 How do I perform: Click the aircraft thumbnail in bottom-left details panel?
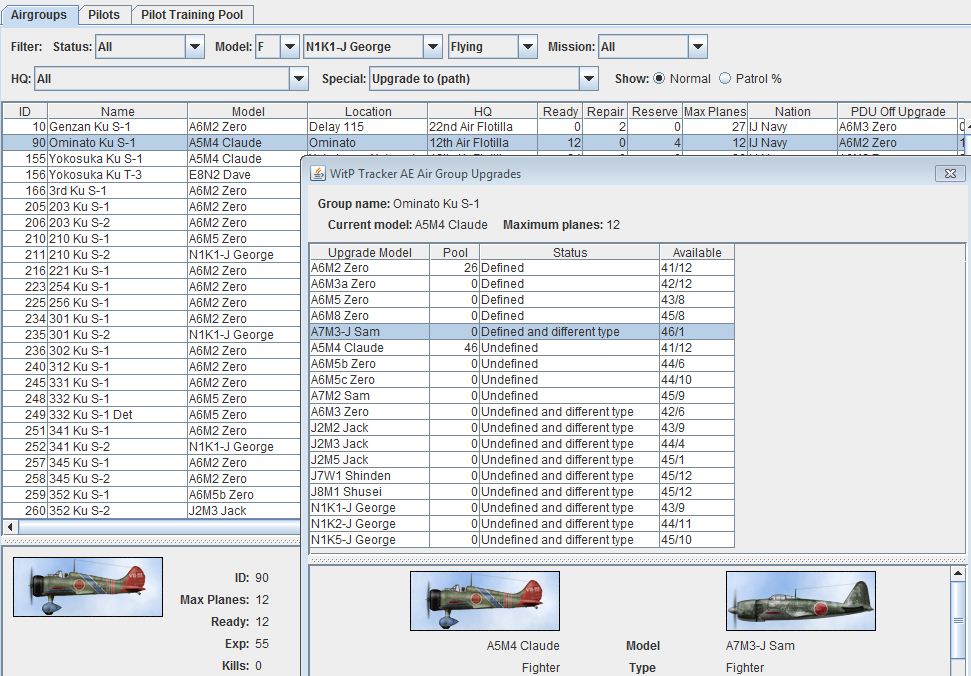[87, 586]
